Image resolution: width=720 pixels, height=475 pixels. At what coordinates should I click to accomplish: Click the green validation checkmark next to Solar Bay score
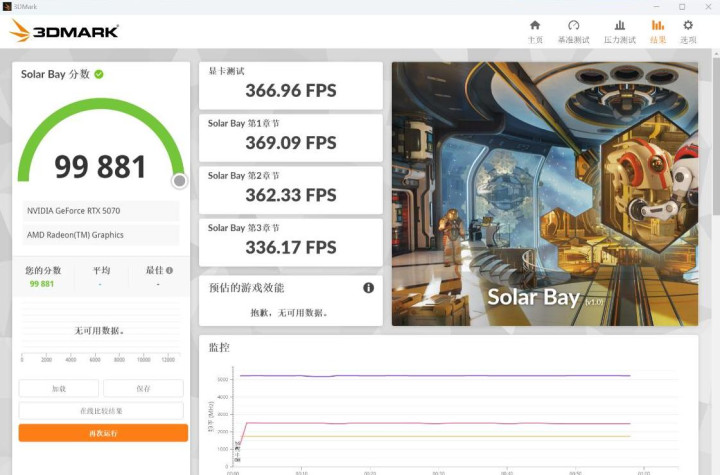[99, 74]
